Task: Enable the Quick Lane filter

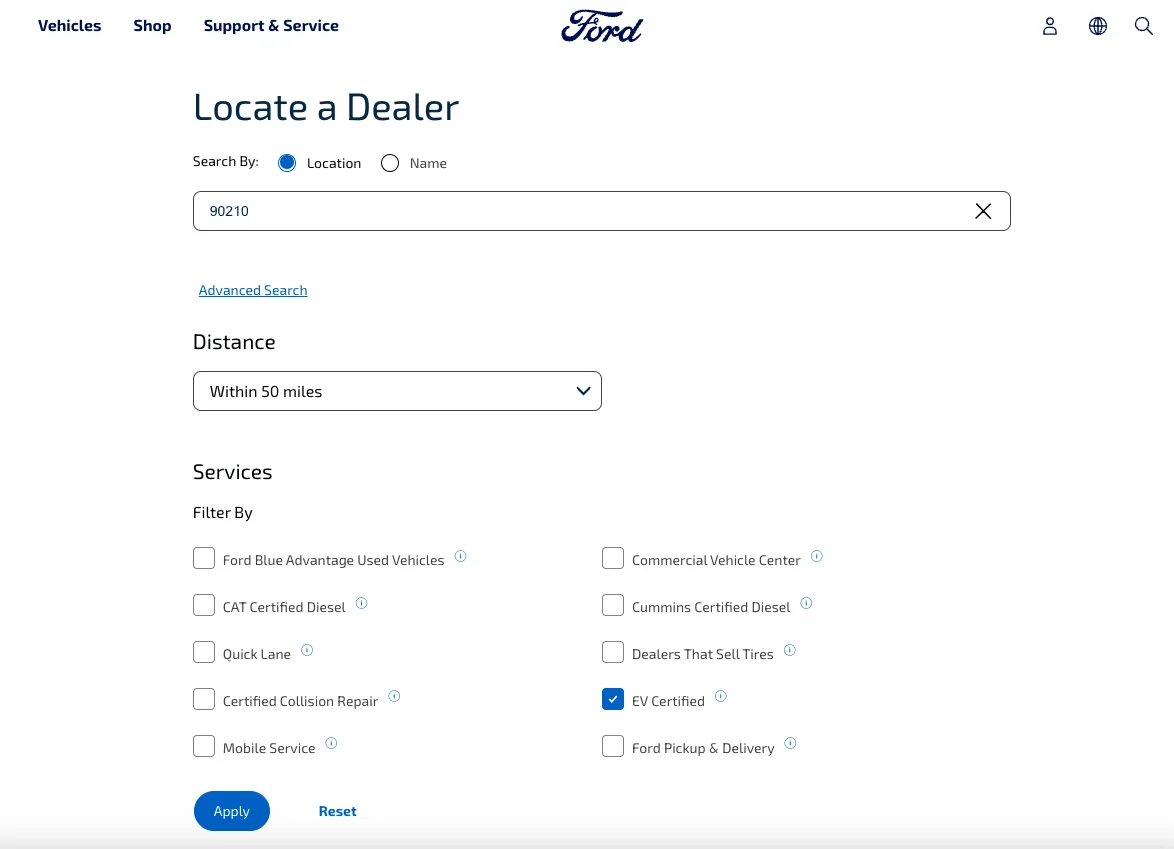Action: (204, 652)
